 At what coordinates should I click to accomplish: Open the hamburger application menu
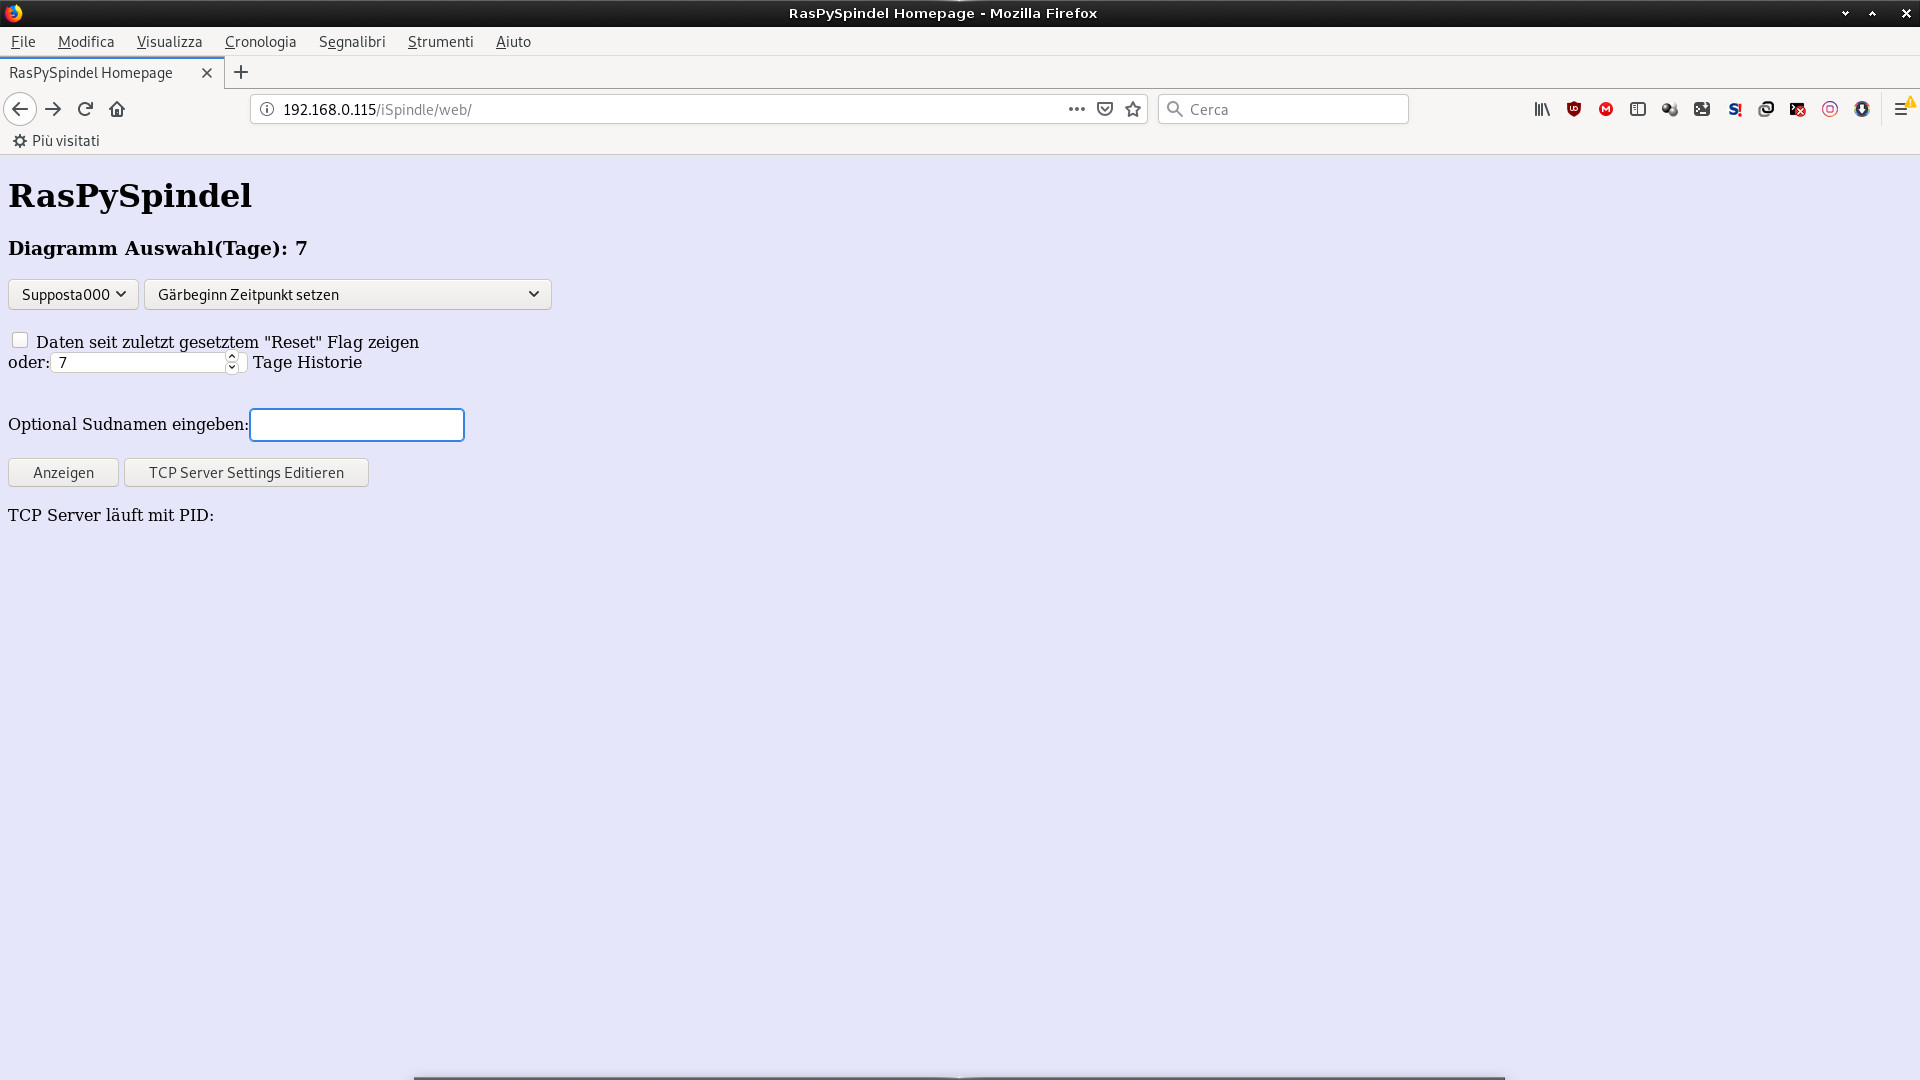(x=1901, y=109)
